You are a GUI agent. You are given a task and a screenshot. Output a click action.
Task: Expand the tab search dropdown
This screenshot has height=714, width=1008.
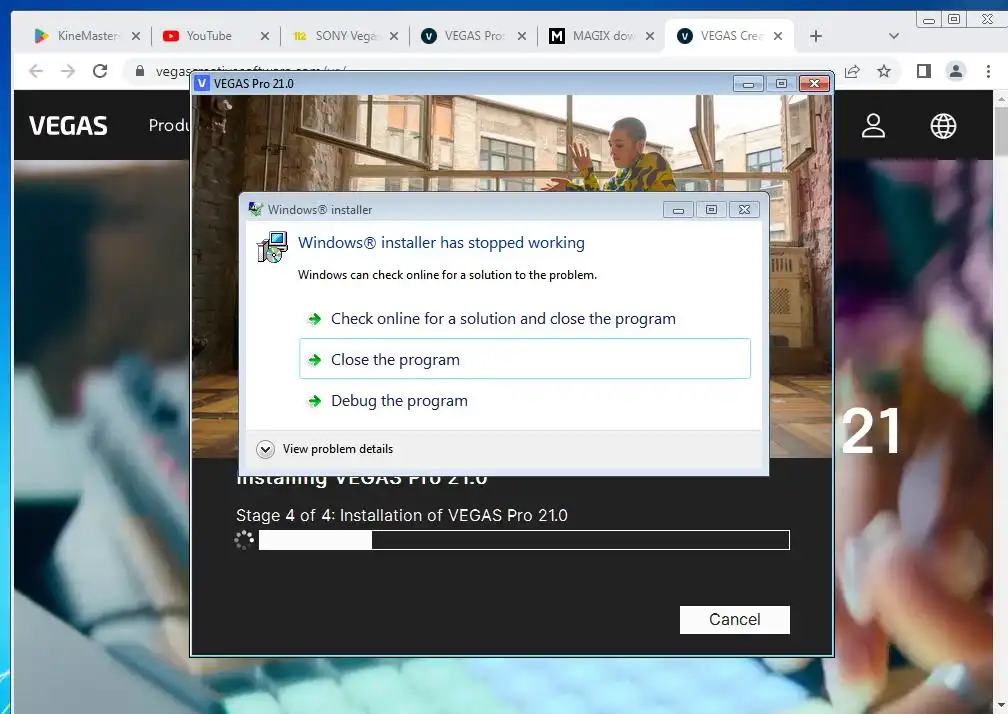pyautogui.click(x=894, y=36)
